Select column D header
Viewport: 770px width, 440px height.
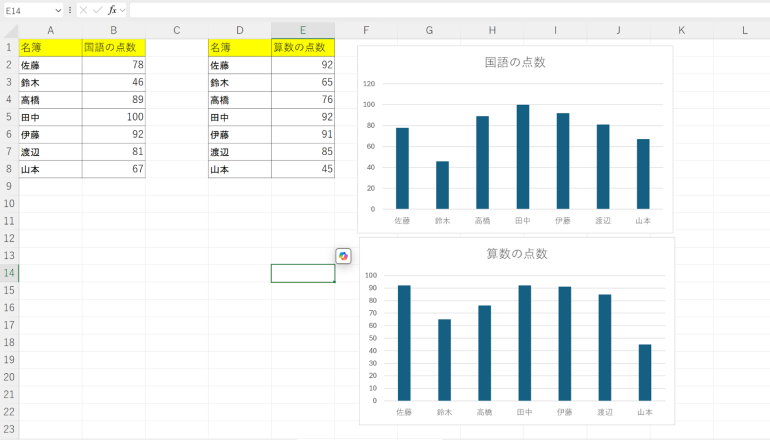tap(240, 30)
